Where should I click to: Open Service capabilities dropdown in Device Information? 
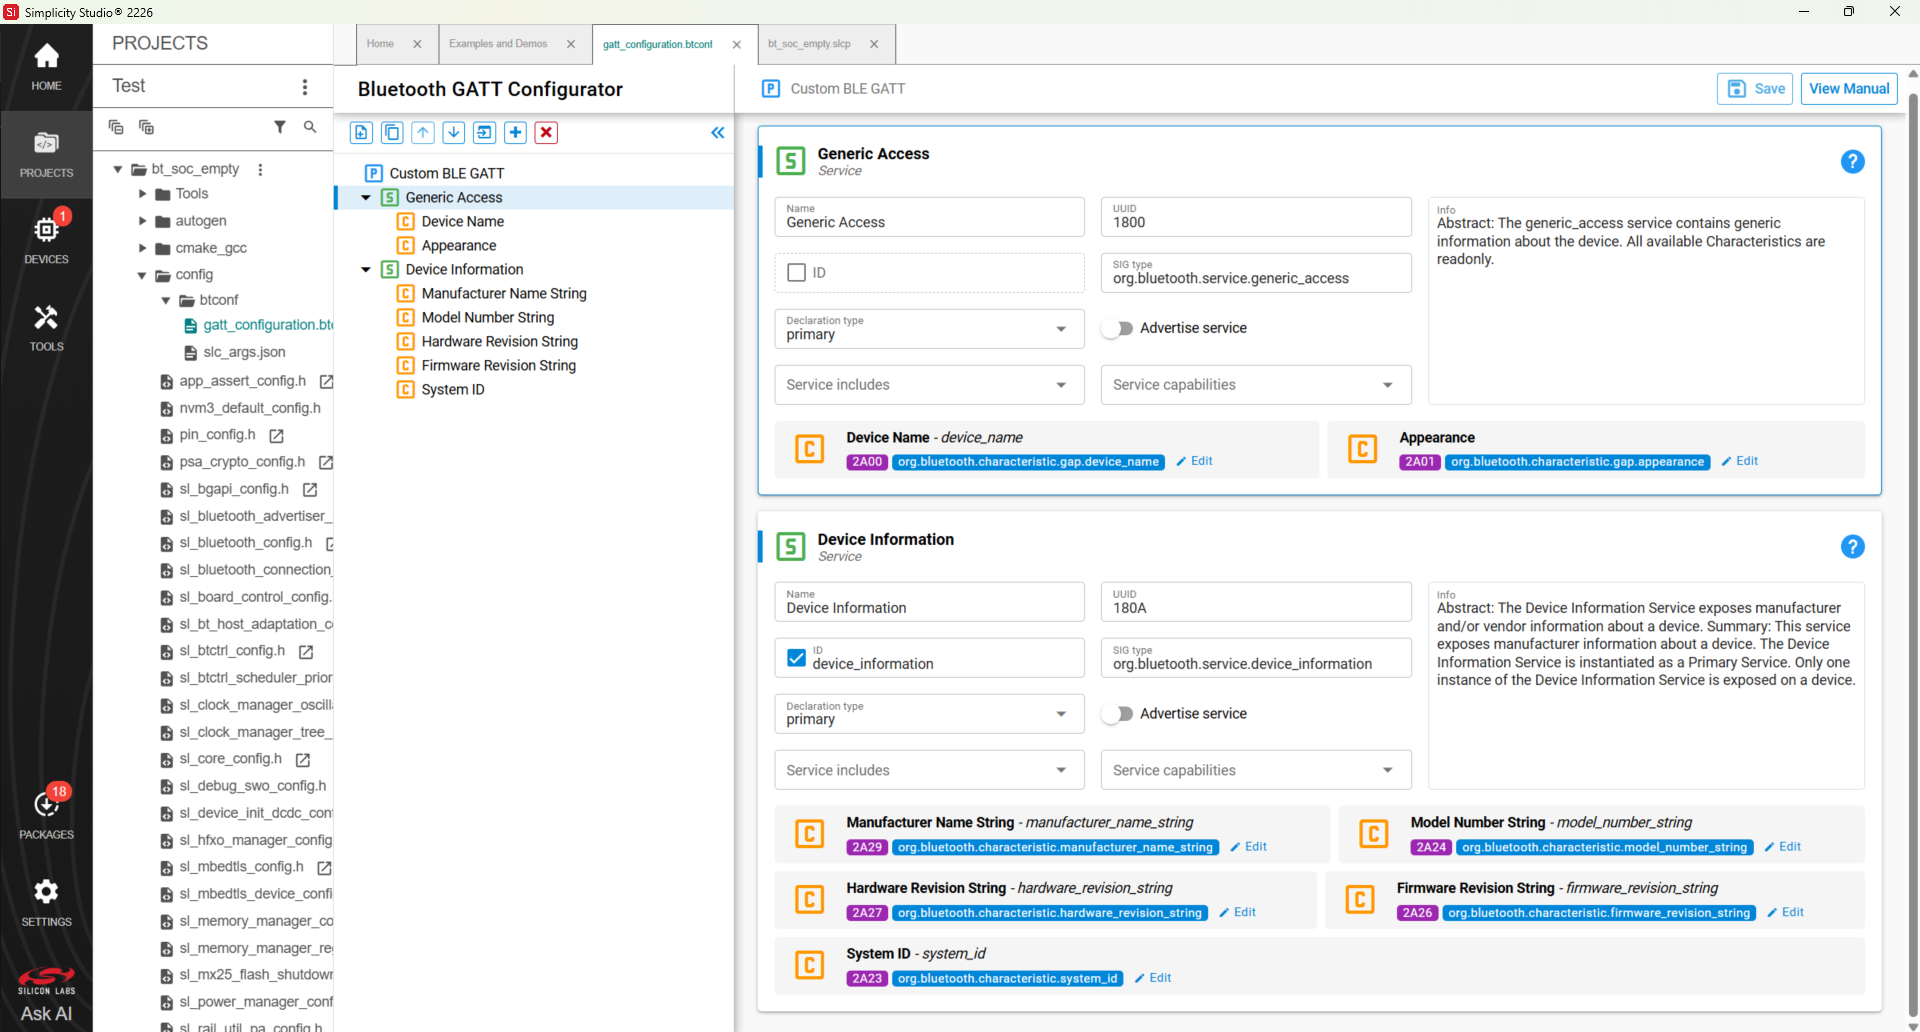pyautogui.click(x=1256, y=770)
